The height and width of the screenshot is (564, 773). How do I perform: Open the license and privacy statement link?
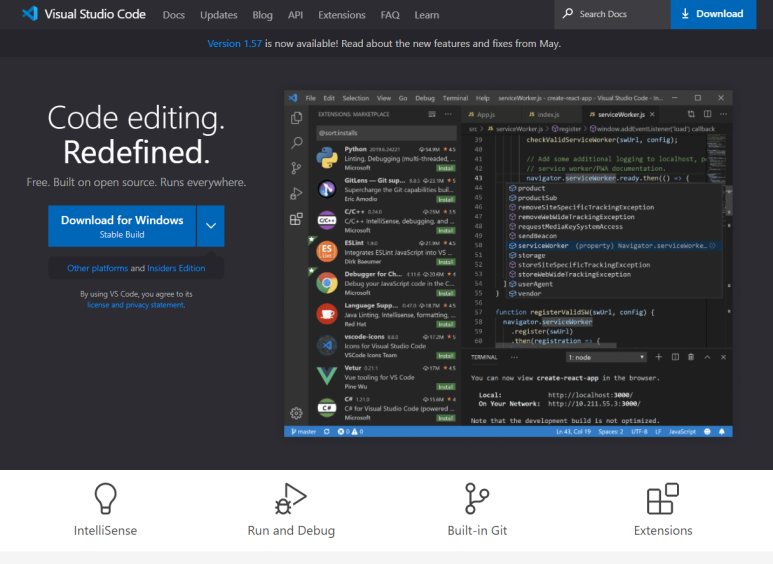tap(136, 305)
